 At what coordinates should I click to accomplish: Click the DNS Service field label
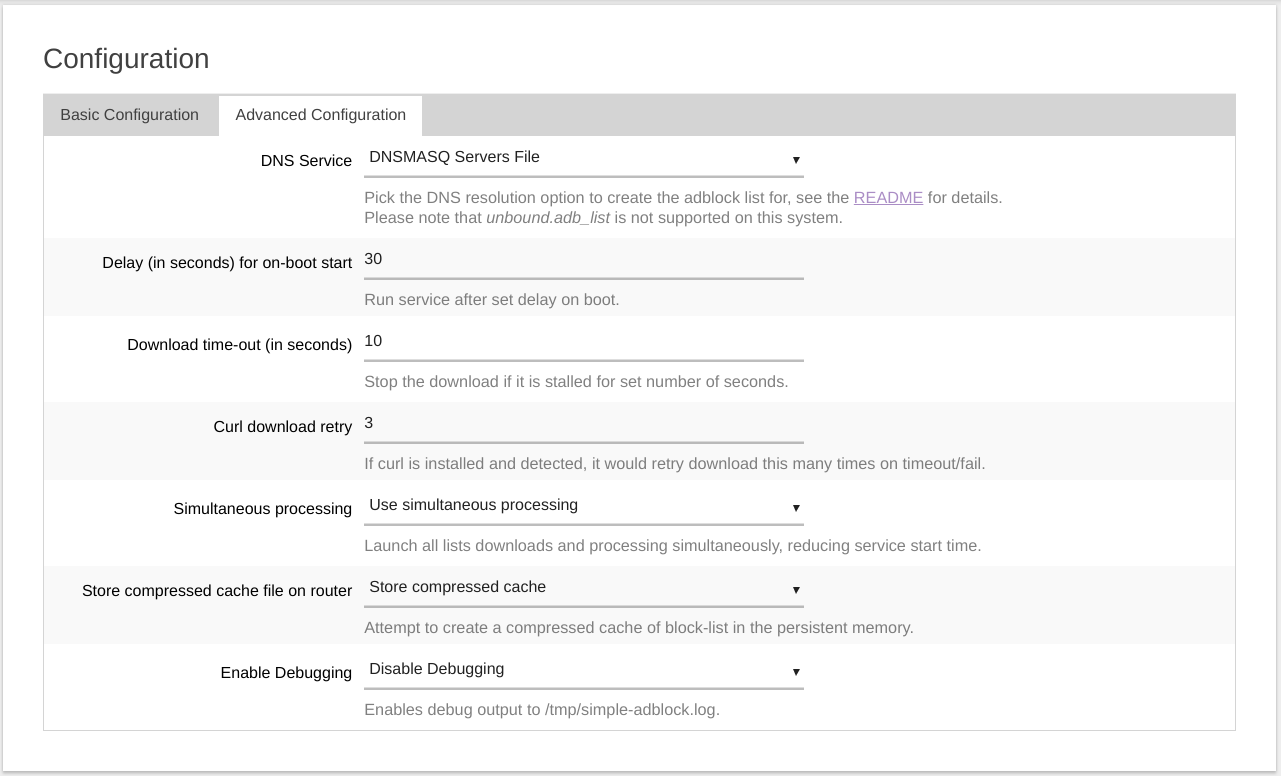[306, 161]
